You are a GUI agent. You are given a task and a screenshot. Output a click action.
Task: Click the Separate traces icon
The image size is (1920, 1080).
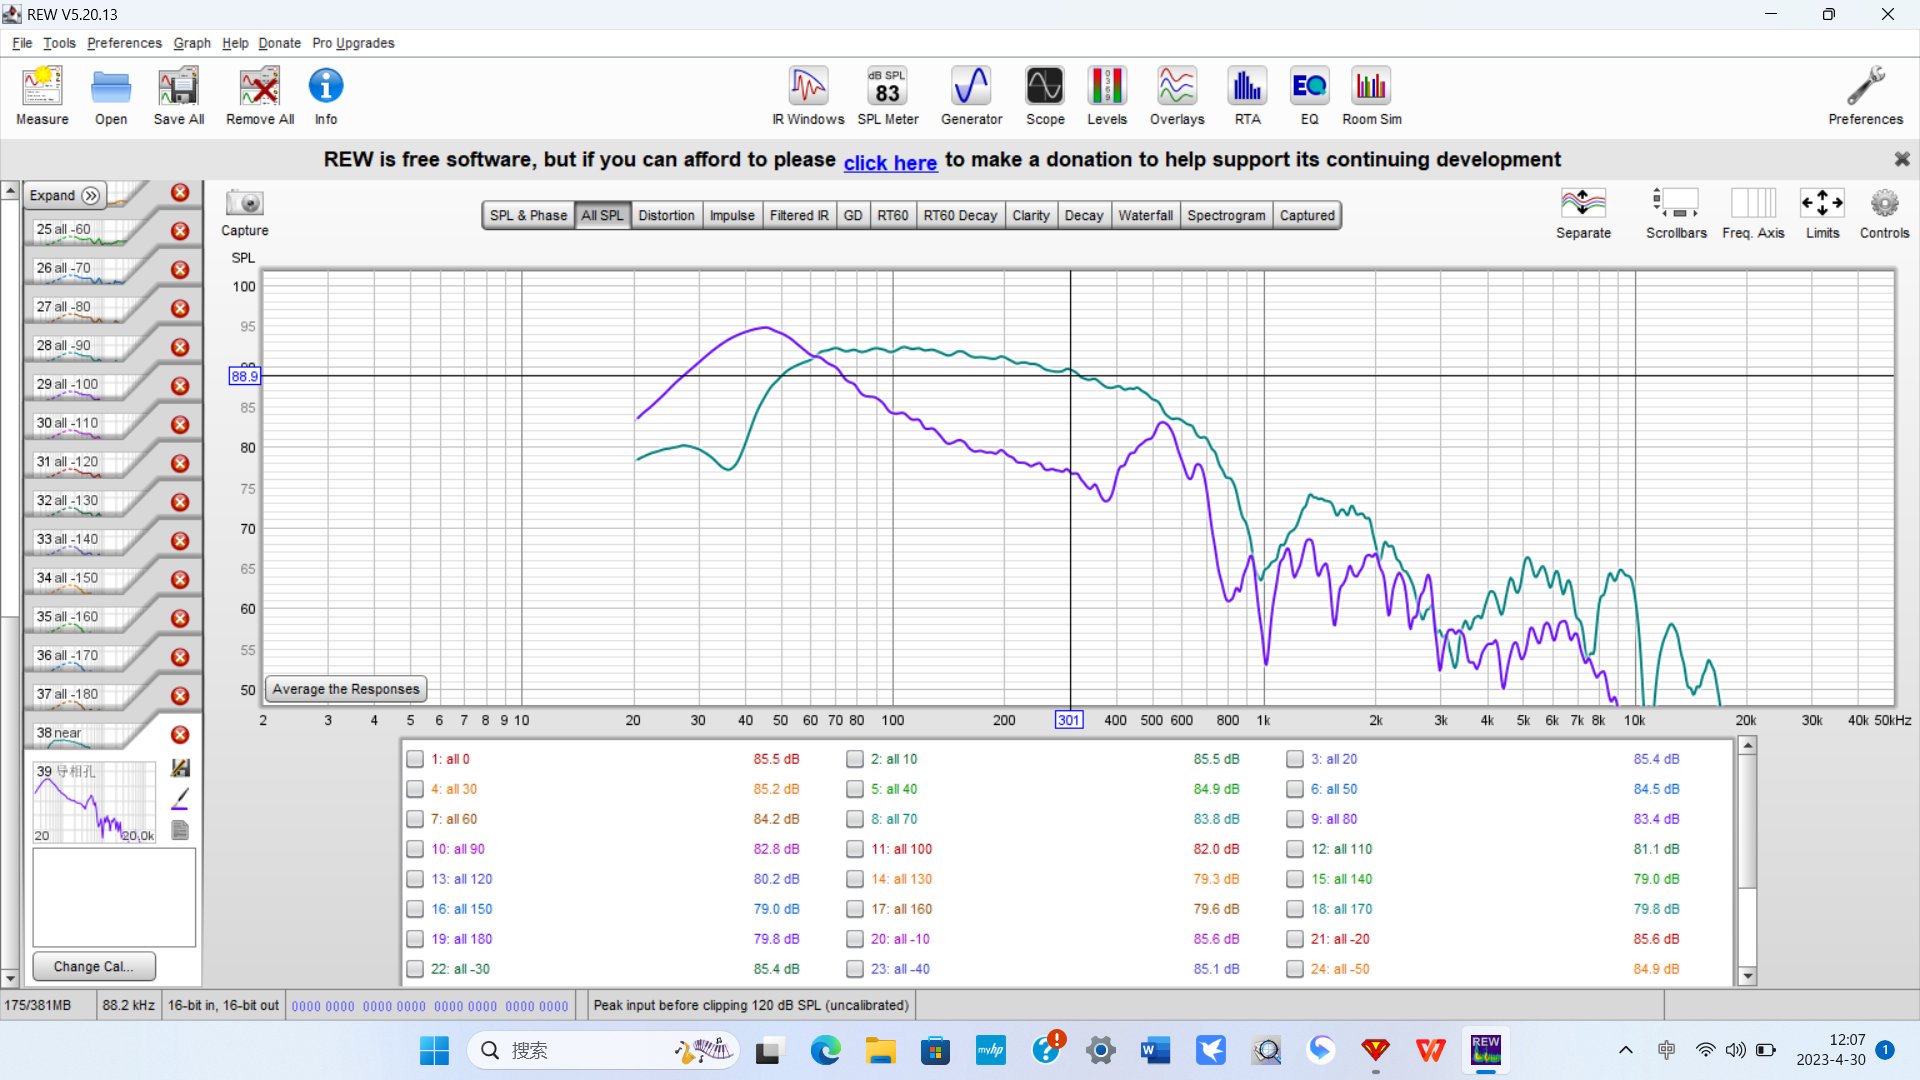click(1583, 213)
